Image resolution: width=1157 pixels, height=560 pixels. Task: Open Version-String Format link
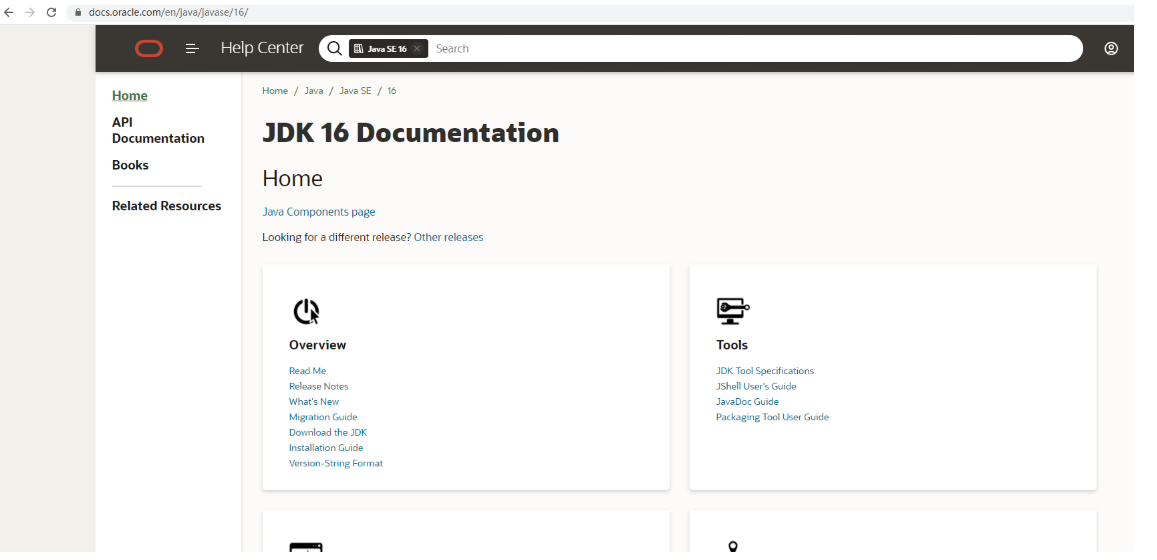[336, 463]
